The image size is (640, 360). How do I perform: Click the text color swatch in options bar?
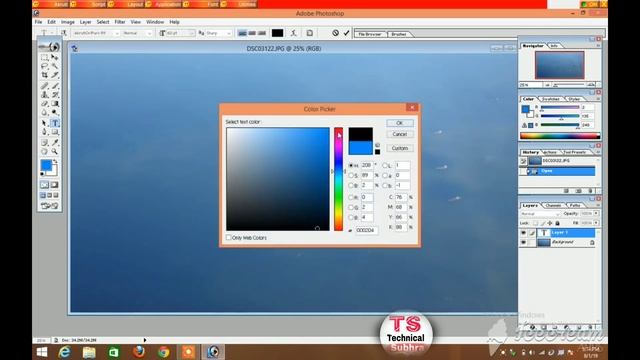[x=278, y=33]
